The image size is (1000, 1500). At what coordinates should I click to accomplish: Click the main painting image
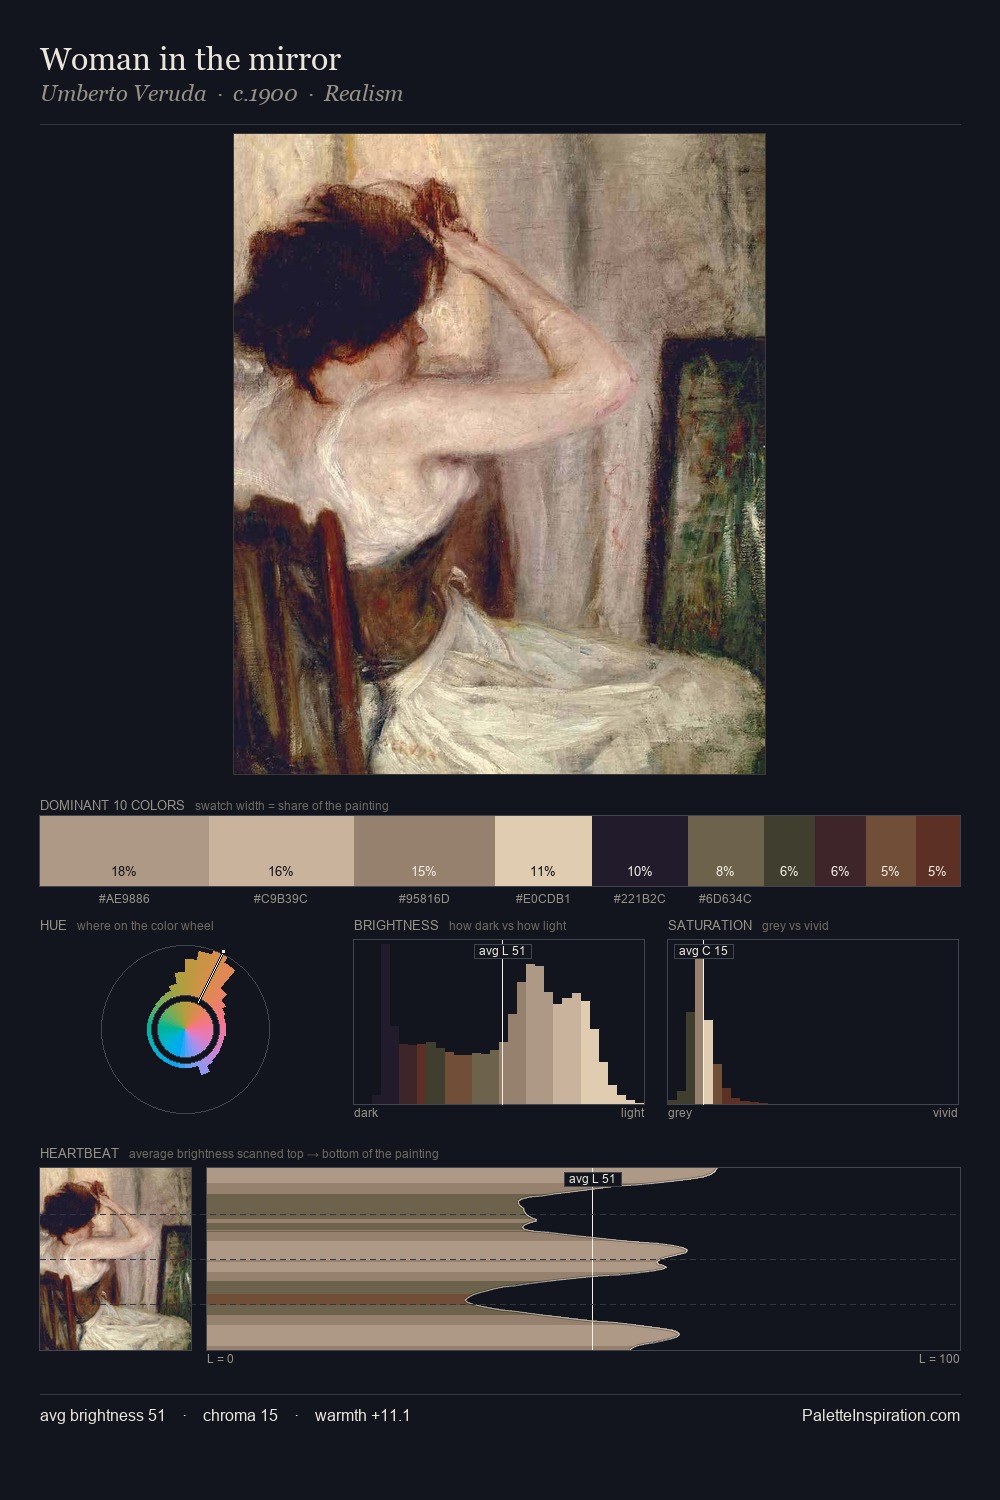499,454
